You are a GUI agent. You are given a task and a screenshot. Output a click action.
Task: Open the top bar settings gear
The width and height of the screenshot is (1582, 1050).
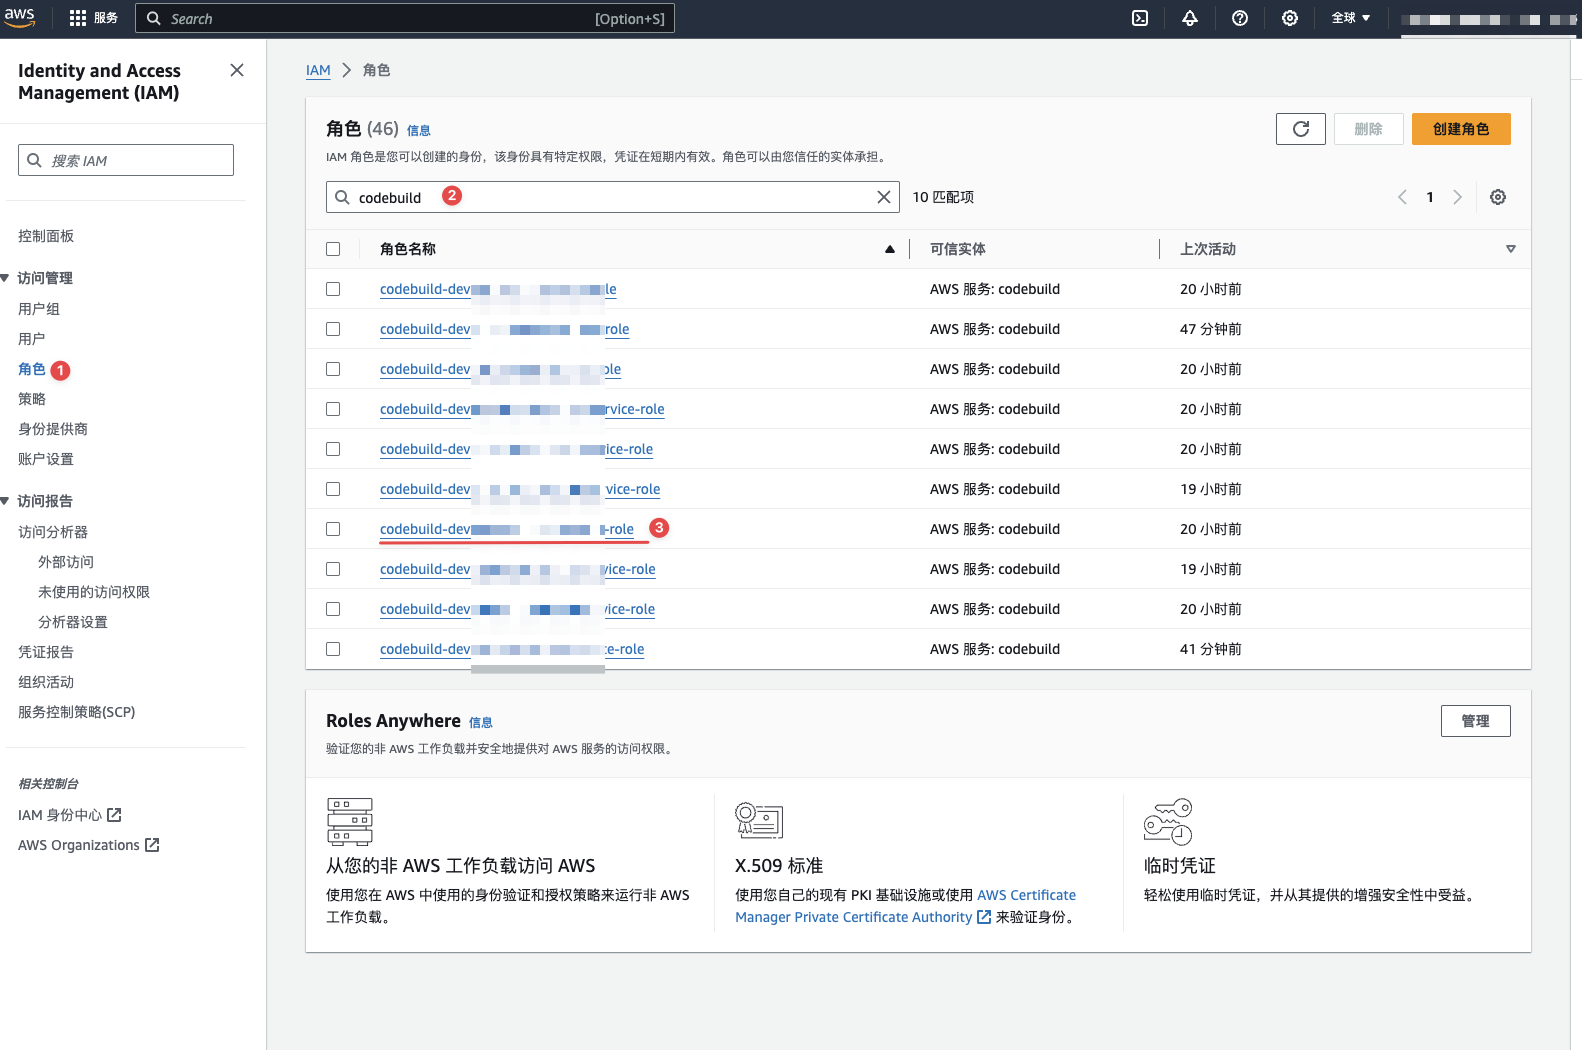pos(1290,18)
